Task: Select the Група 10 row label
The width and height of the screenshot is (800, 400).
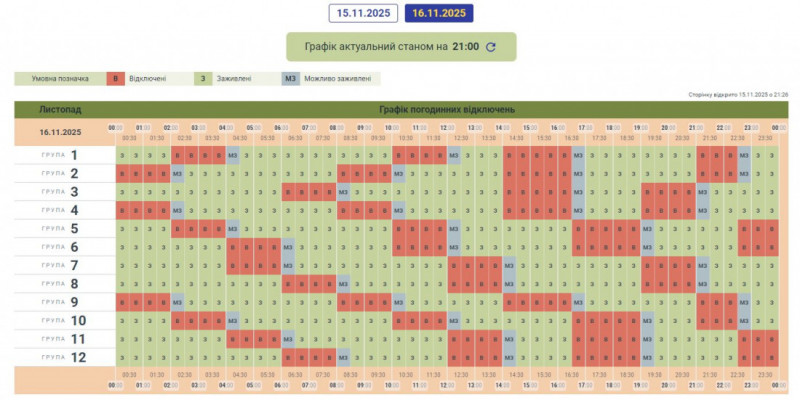Action: point(60,320)
